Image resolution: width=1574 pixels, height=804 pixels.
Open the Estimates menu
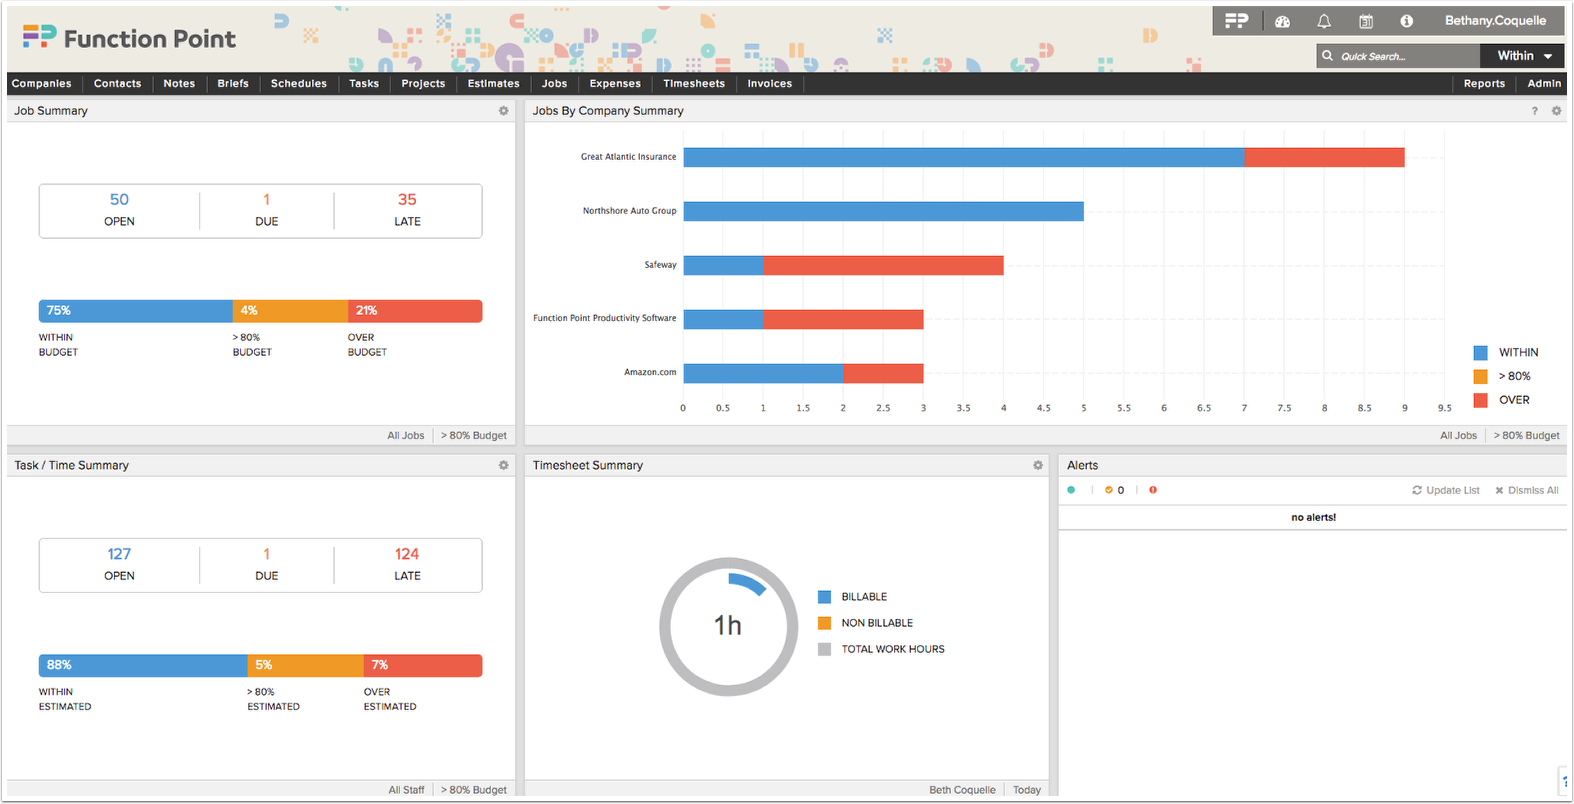(x=494, y=84)
